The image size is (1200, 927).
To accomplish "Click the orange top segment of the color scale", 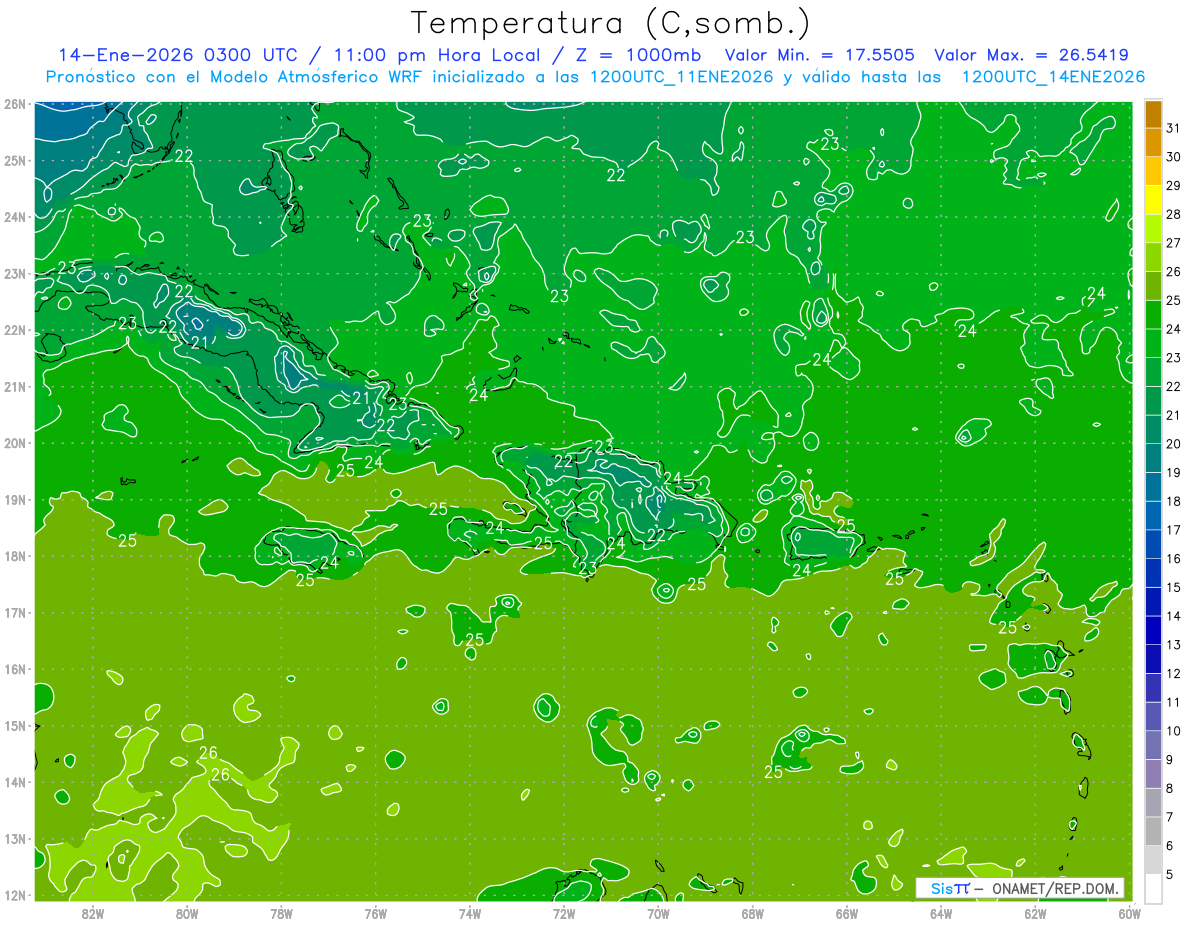I will pyautogui.click(x=1153, y=115).
